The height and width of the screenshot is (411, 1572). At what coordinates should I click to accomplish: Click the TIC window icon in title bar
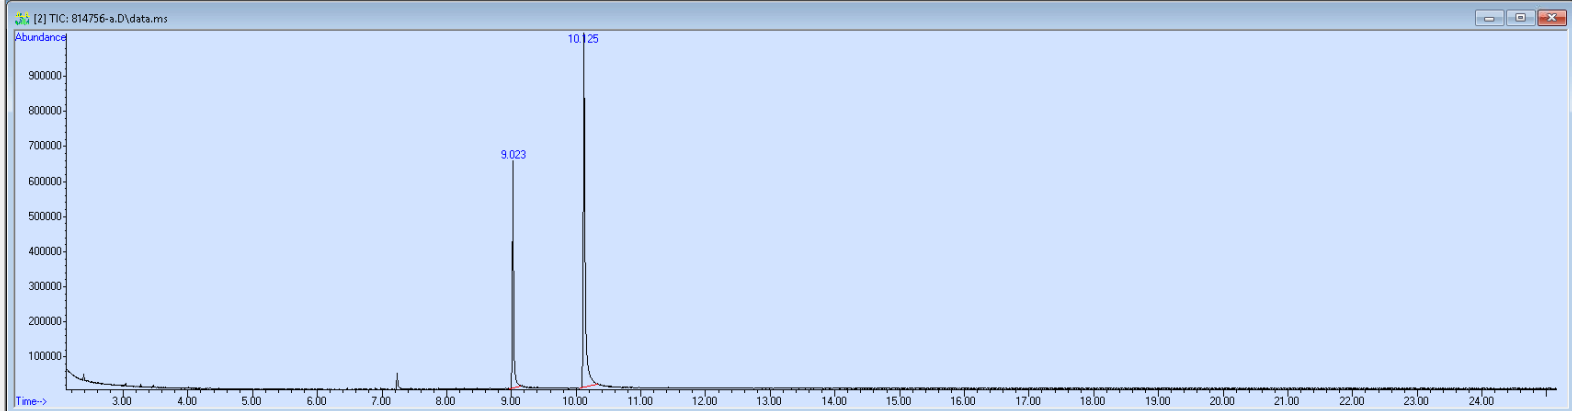click(x=22, y=18)
